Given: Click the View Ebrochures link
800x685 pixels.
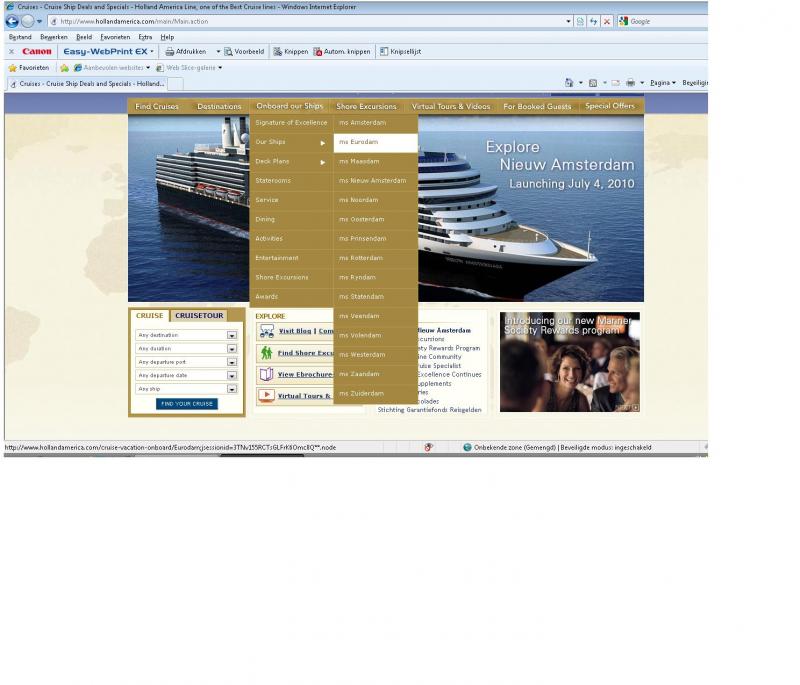Looking at the screenshot, I should (x=305, y=374).
